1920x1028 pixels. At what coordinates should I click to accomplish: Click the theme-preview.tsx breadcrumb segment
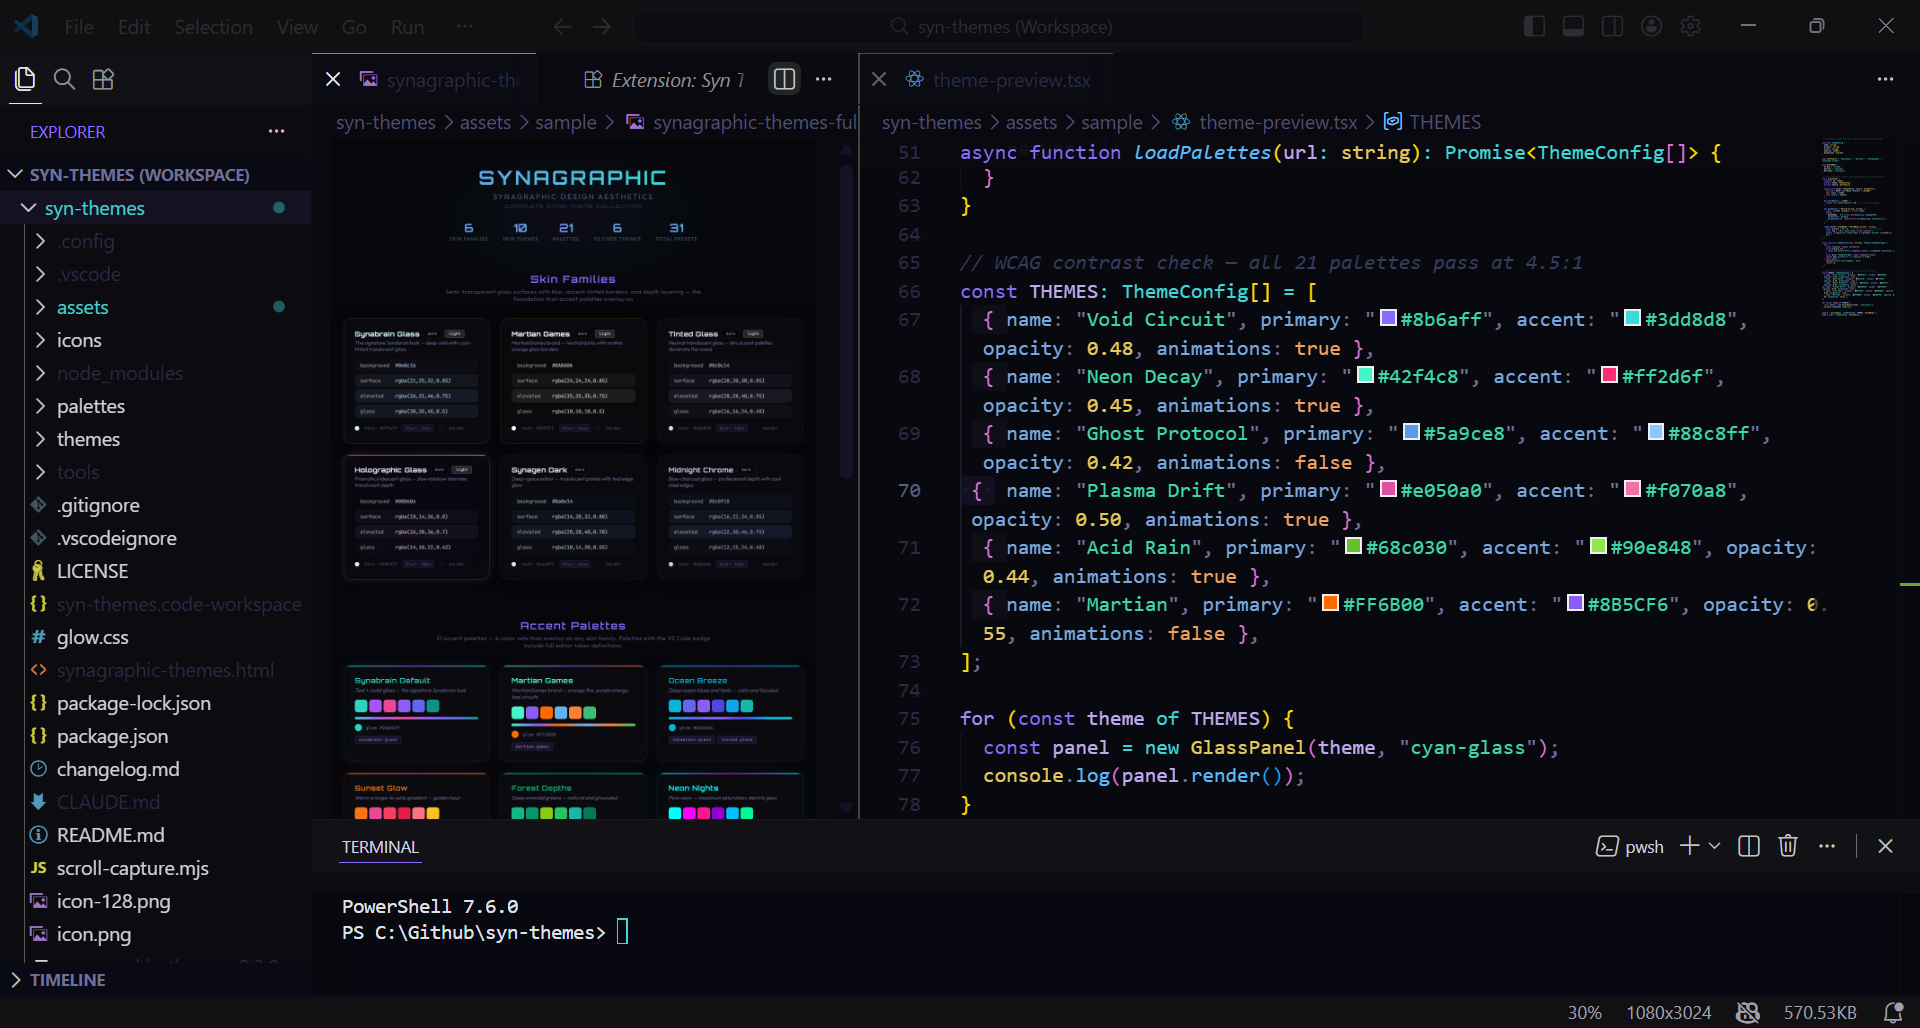pos(1278,122)
